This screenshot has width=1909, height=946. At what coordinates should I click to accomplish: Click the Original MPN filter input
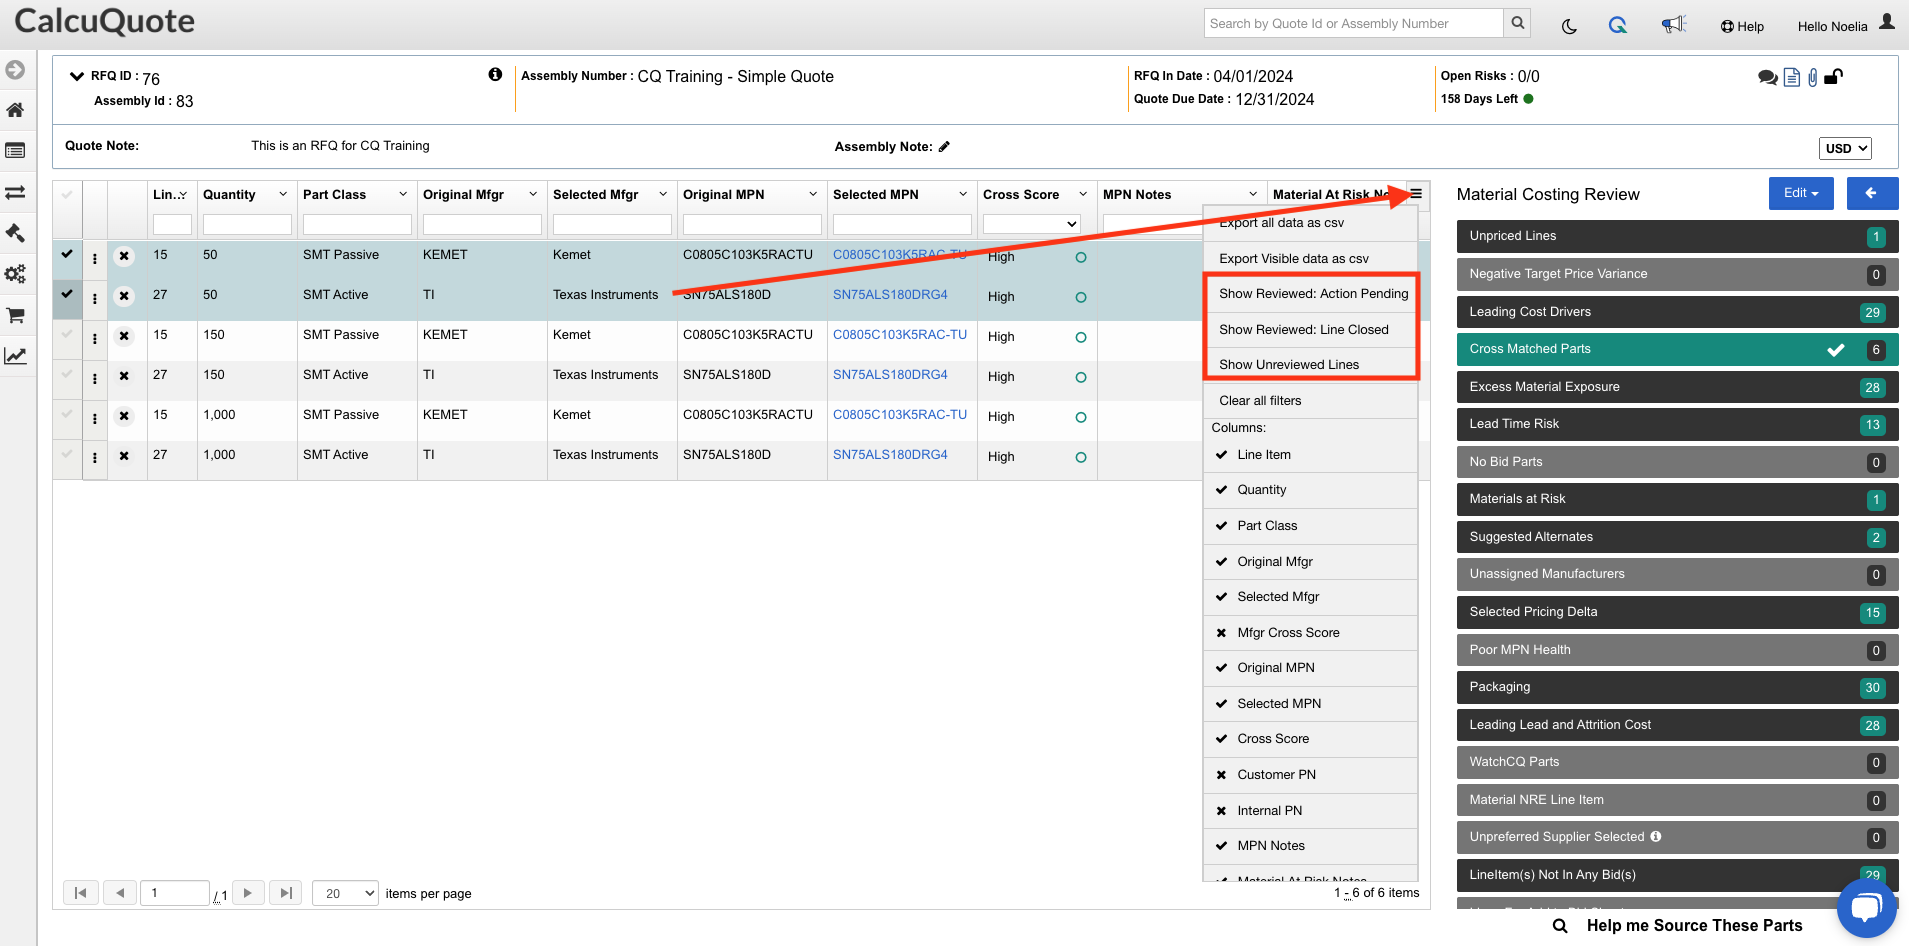(x=752, y=224)
